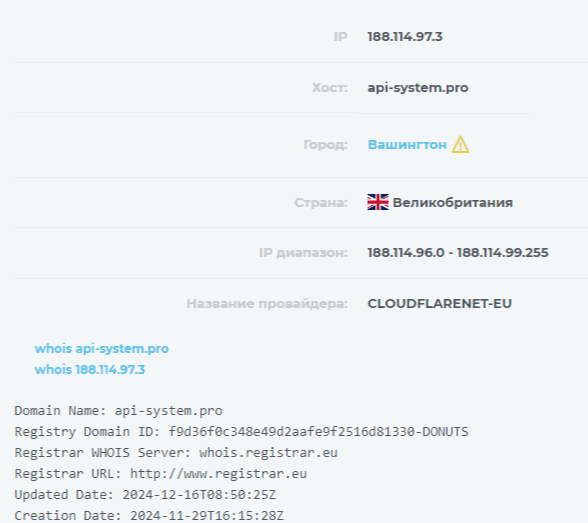The image size is (588, 523).
Task: Click the Updated Date line
Action: click(x=145, y=495)
